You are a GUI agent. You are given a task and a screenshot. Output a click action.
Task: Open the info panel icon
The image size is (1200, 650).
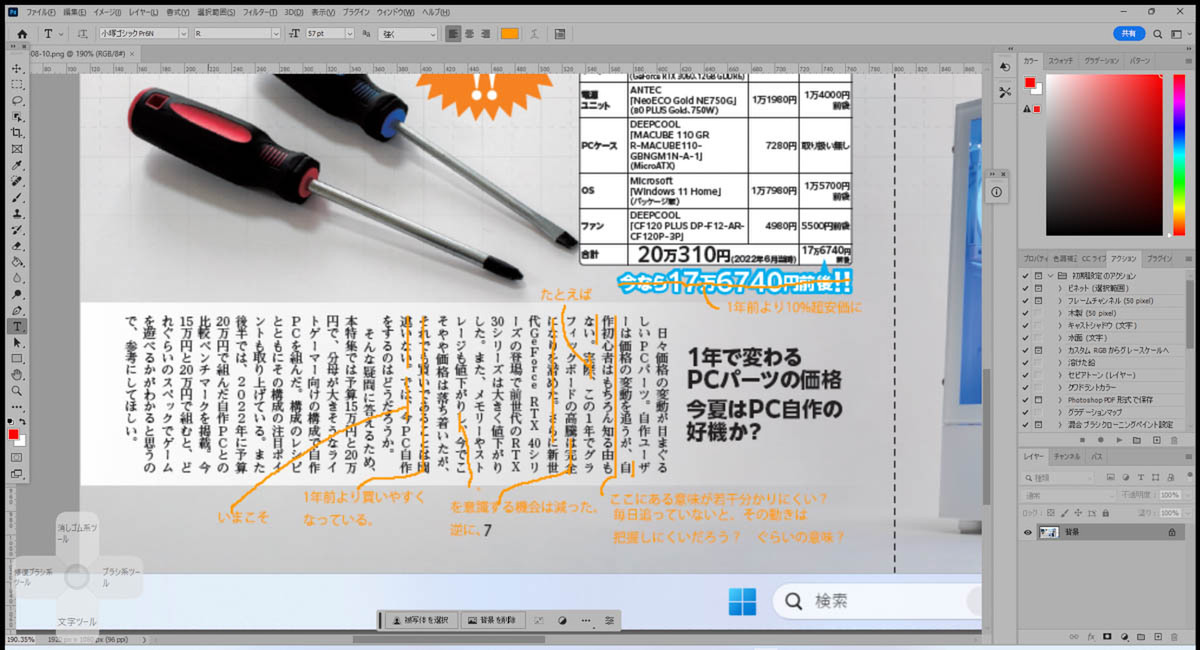tap(997, 191)
